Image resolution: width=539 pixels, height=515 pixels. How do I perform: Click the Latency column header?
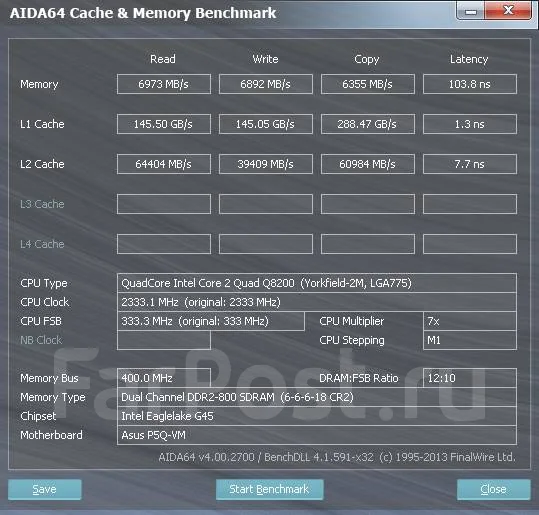click(x=469, y=59)
